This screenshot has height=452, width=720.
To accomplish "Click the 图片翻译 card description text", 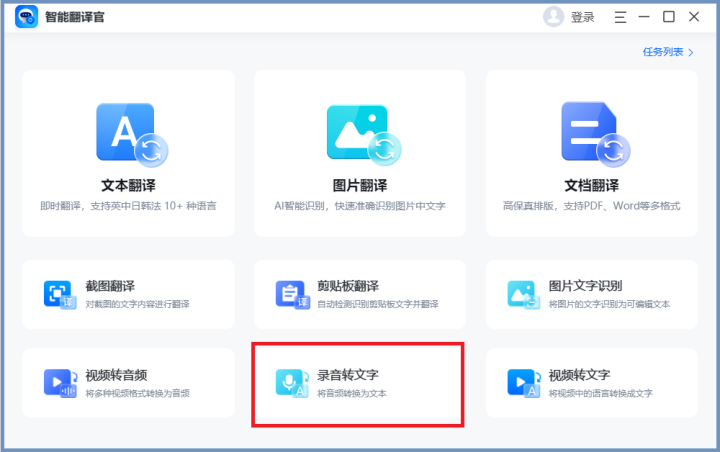I will 360,206.
